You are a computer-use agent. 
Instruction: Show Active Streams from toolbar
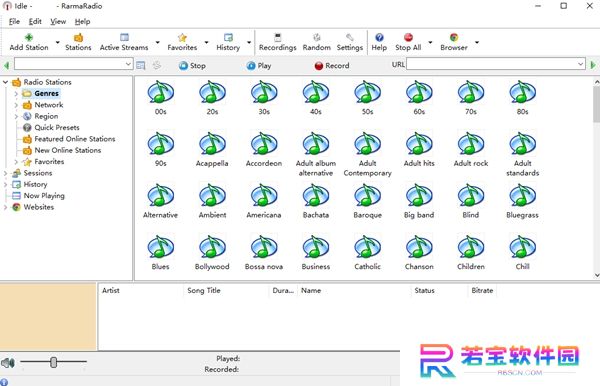[x=124, y=42]
